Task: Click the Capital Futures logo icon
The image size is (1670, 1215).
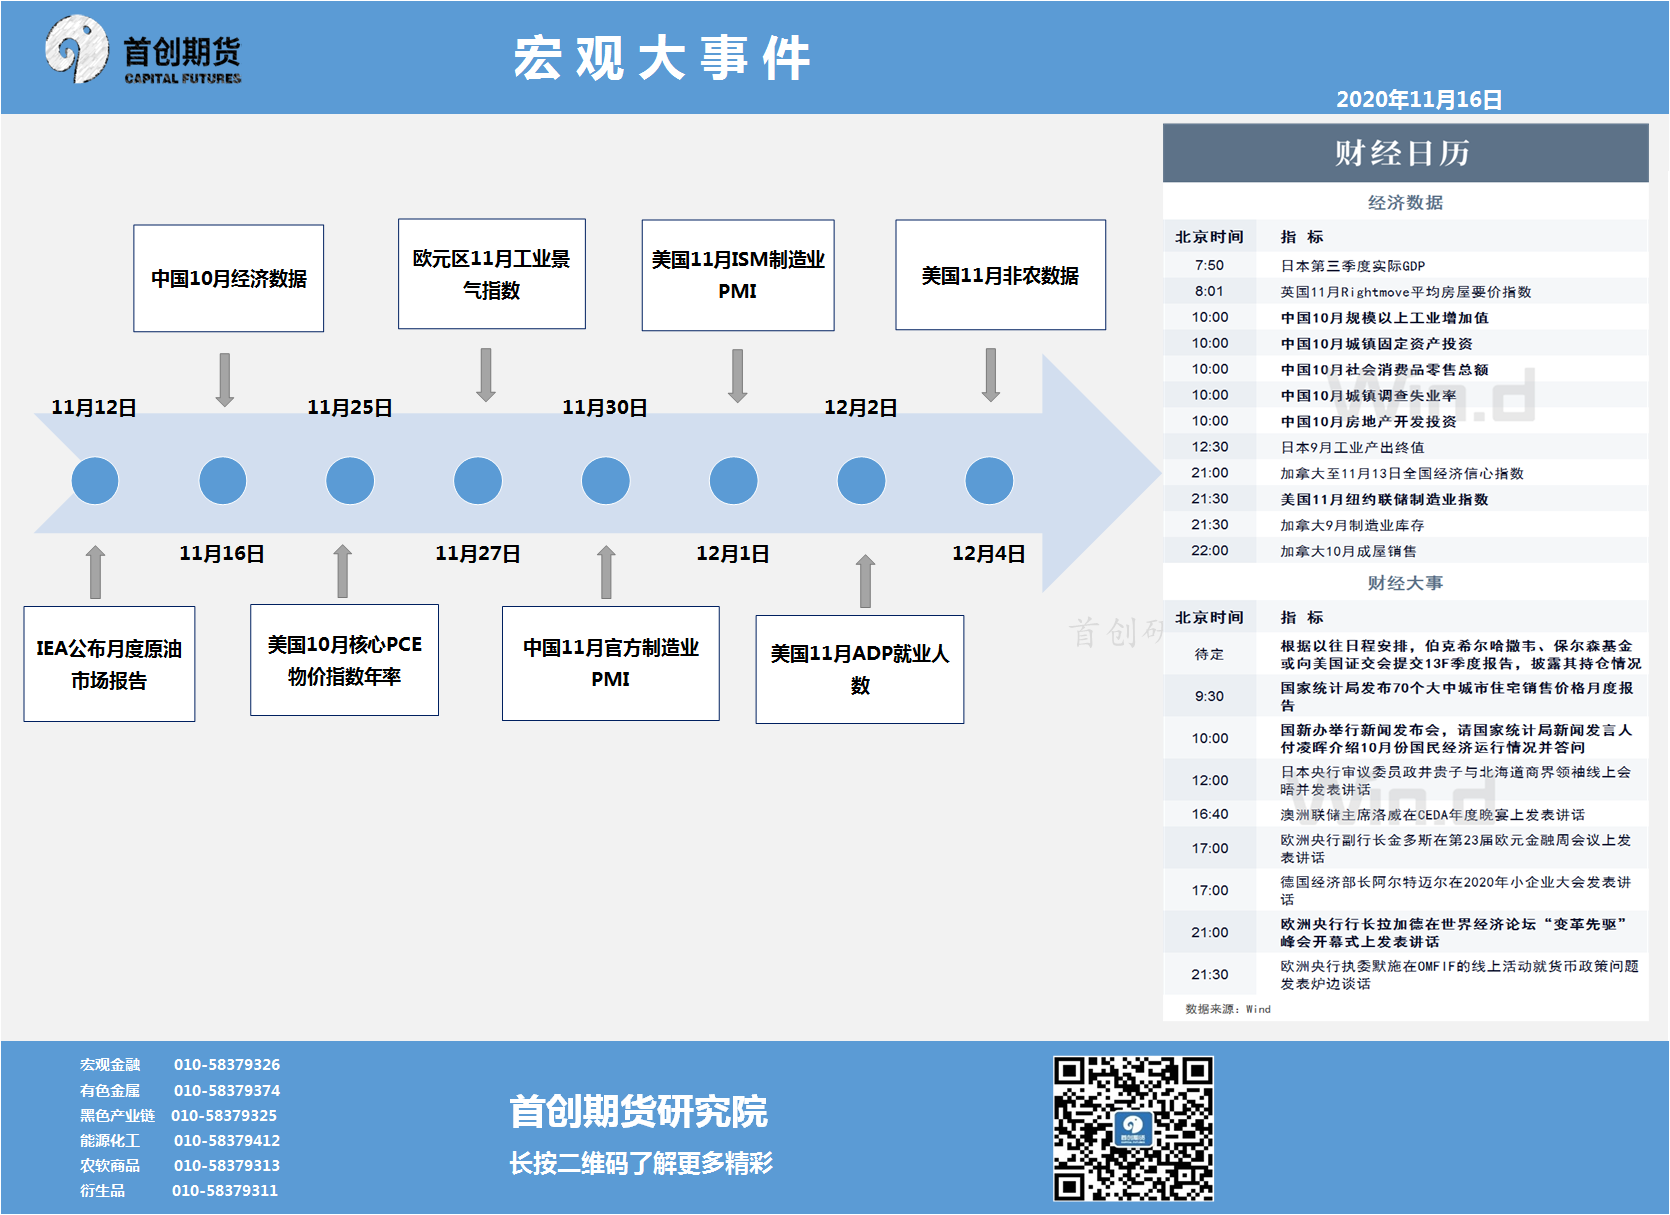Action: tap(76, 50)
